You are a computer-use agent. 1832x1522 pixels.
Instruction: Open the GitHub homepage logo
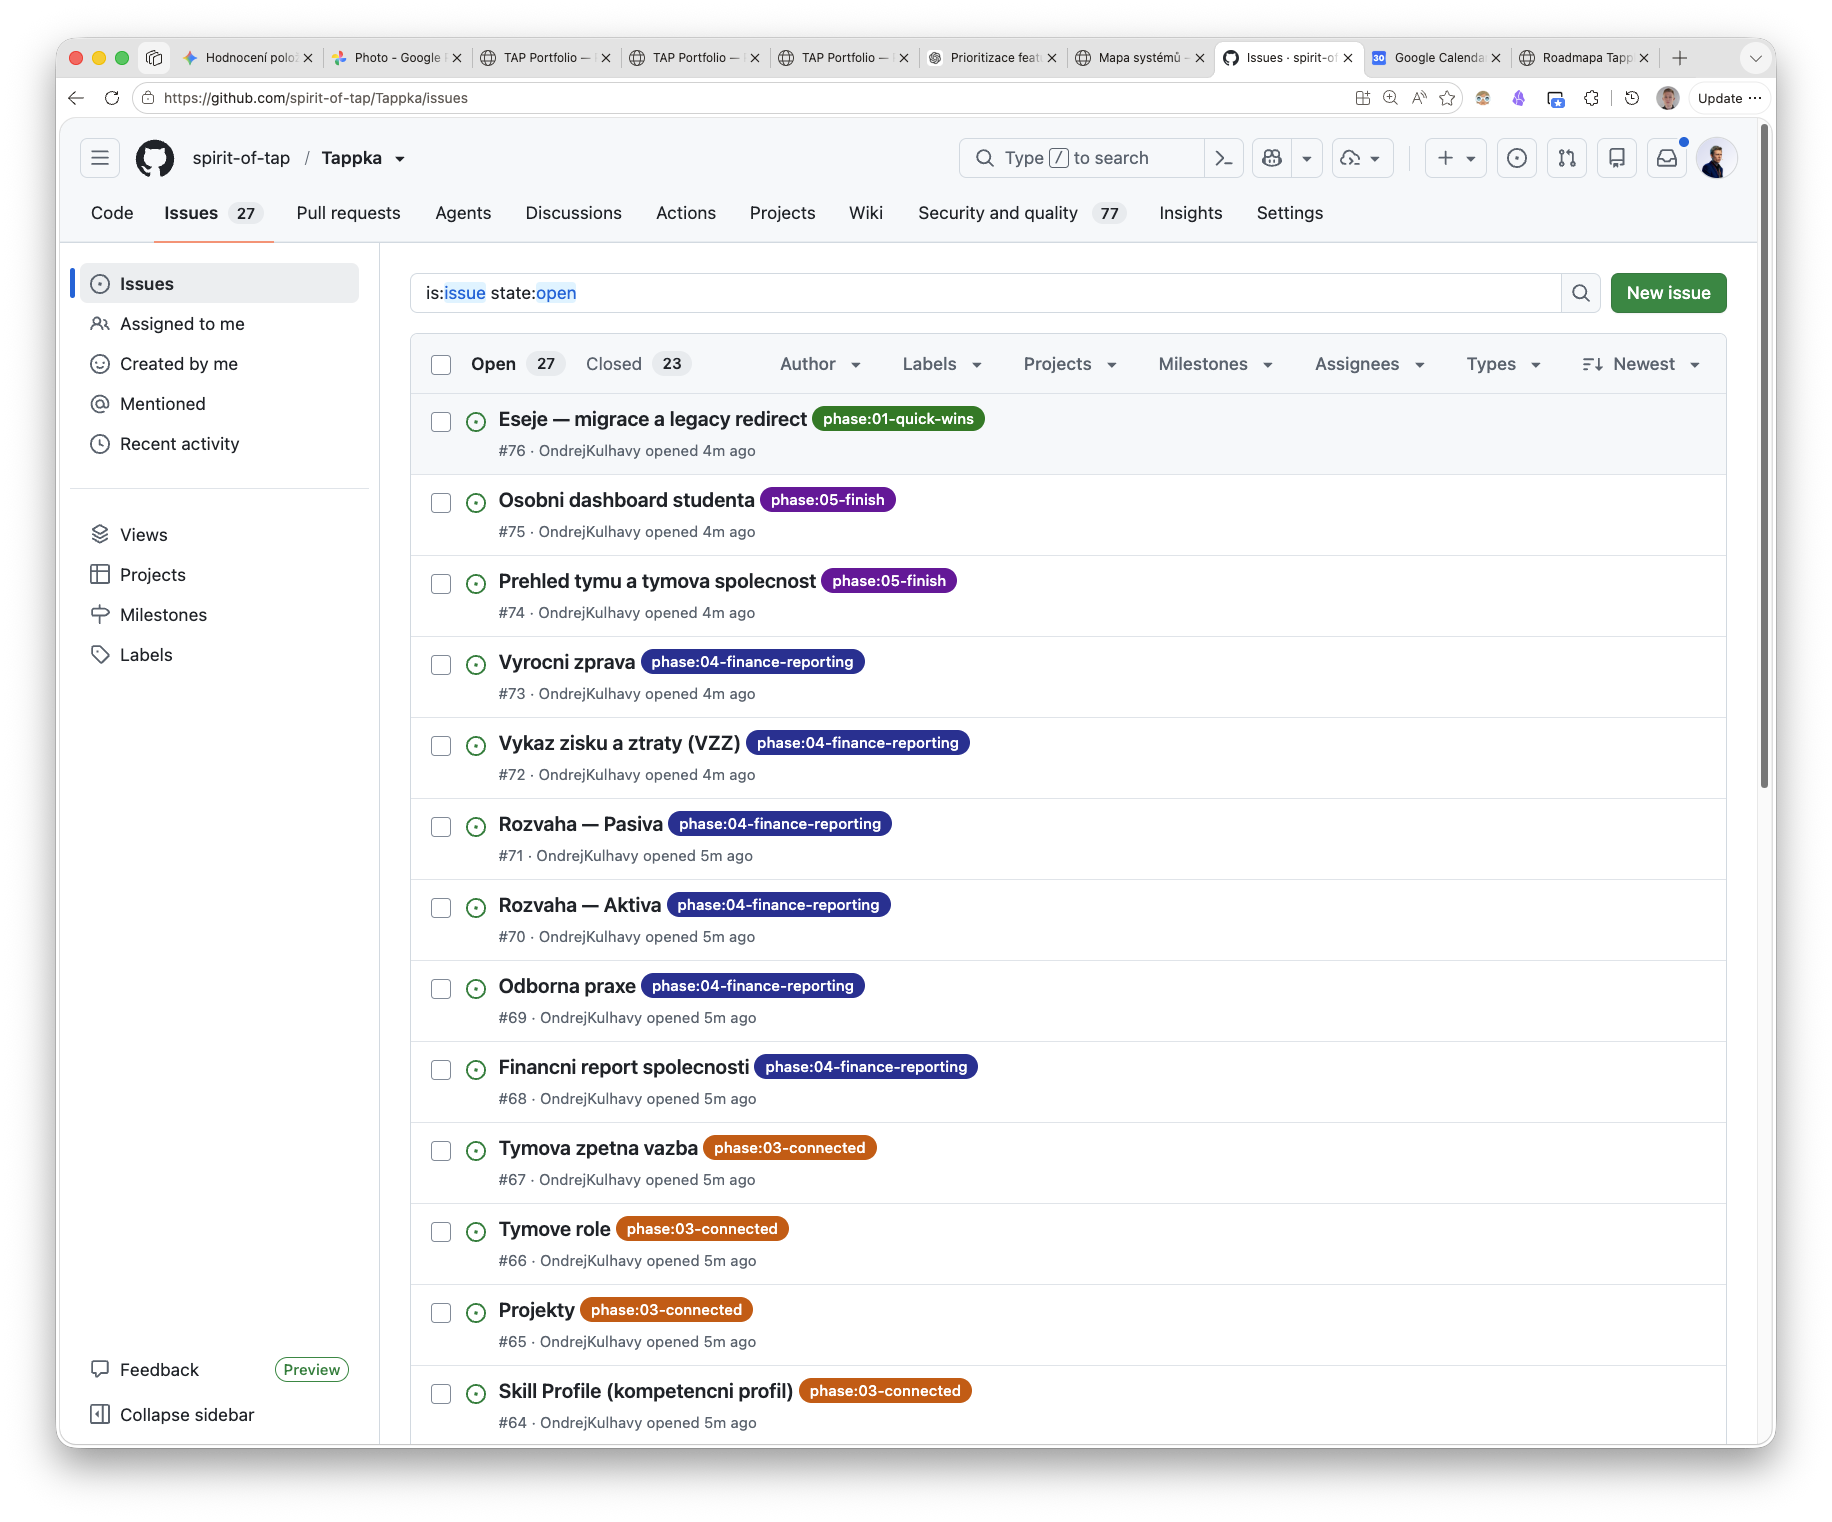coord(155,158)
